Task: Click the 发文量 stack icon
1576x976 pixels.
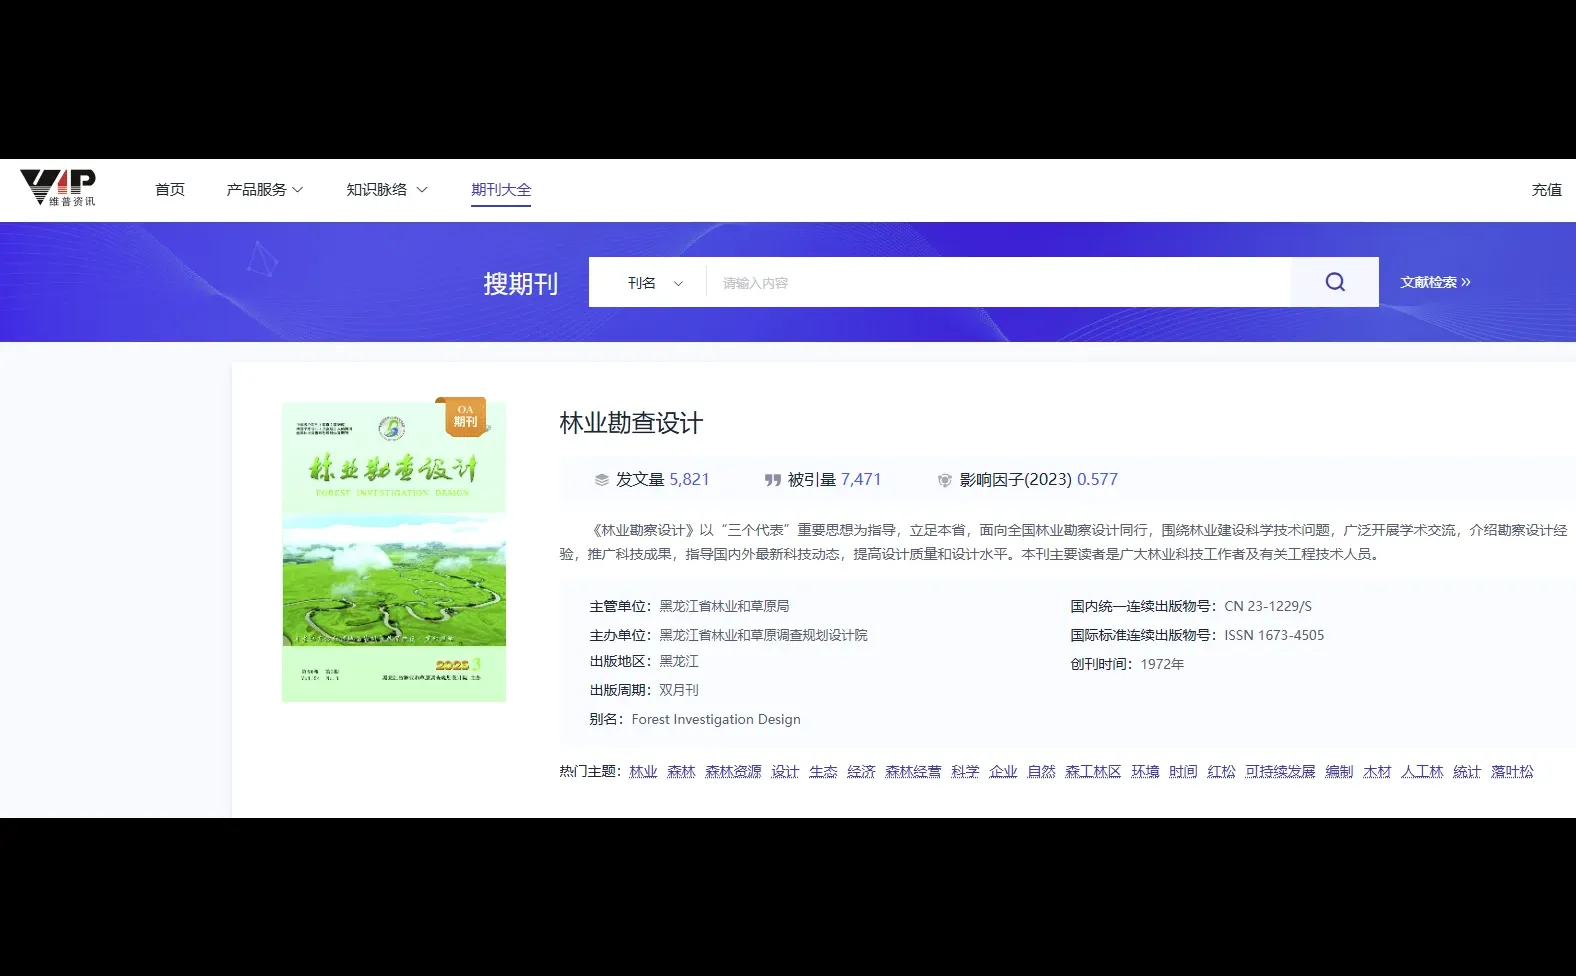Action: [x=601, y=480]
